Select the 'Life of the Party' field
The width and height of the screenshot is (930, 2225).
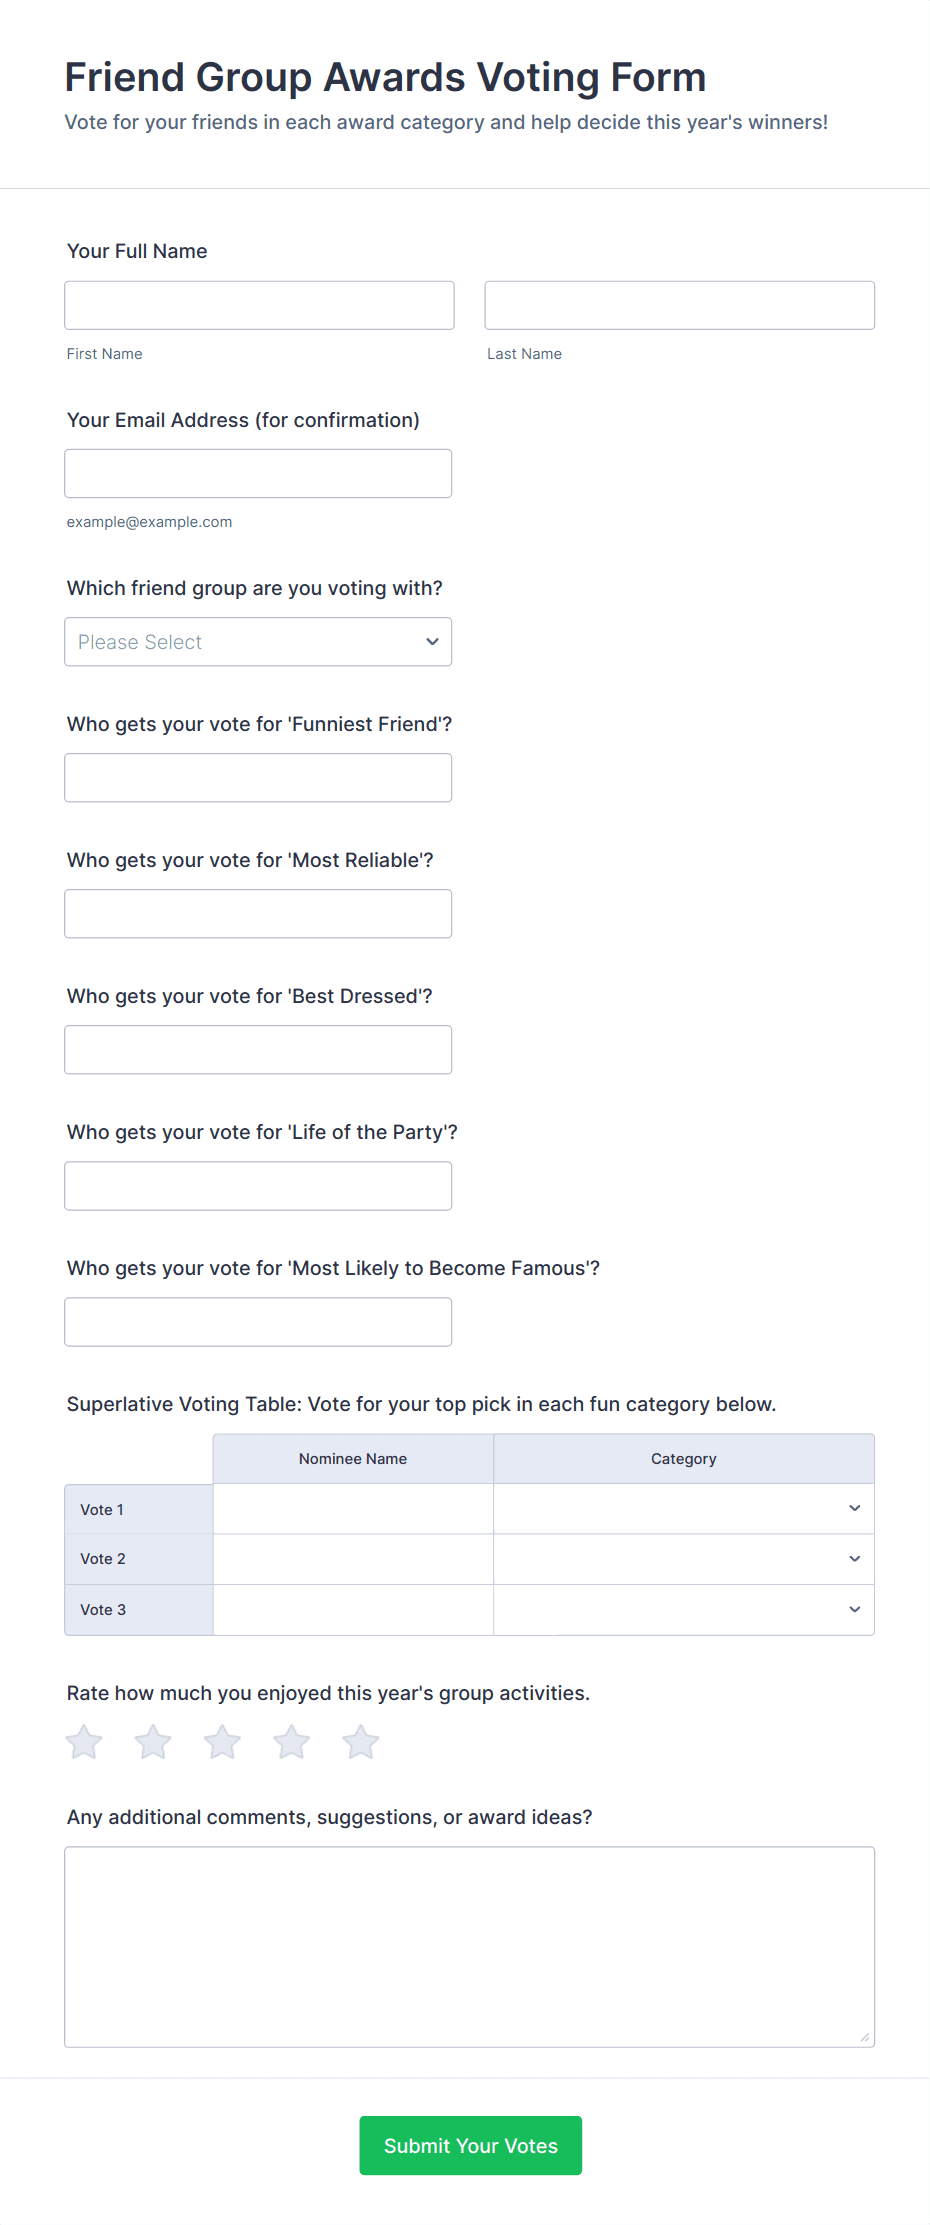(x=258, y=1186)
